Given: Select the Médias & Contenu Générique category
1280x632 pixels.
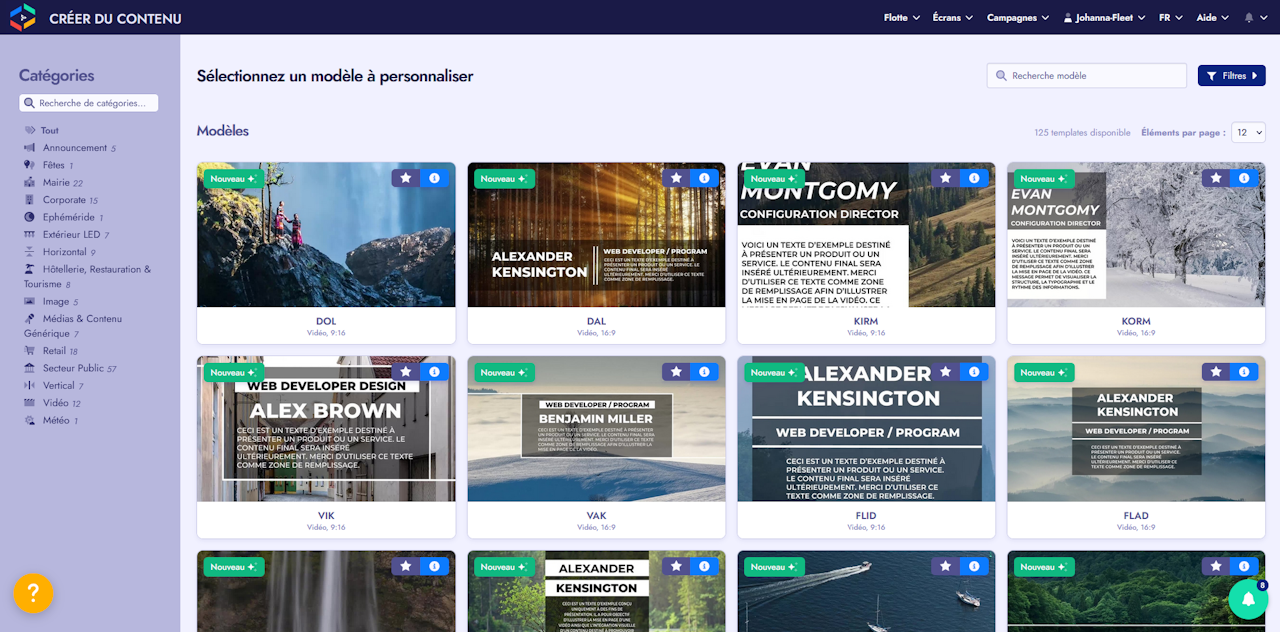Looking at the screenshot, I should pyautogui.click(x=73, y=326).
